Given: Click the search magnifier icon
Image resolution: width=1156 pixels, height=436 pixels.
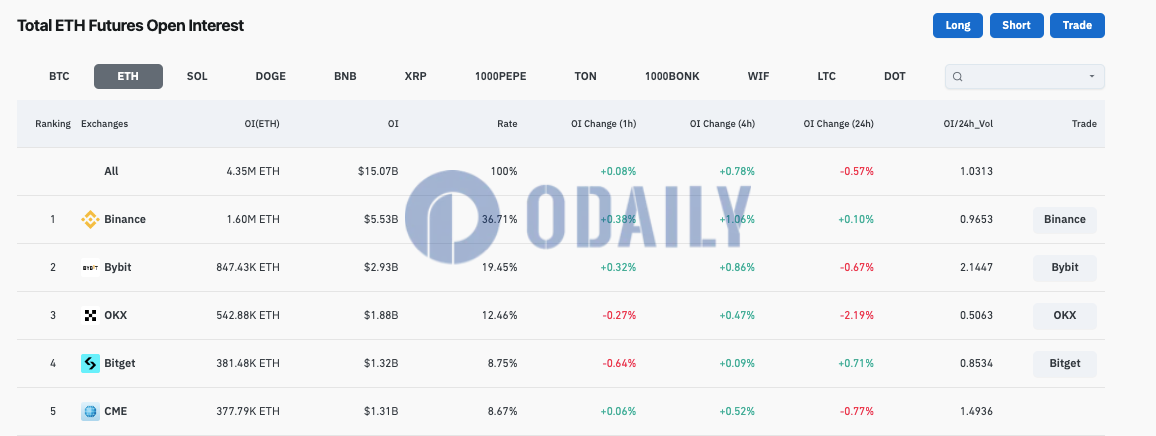Looking at the screenshot, I should click(x=958, y=77).
